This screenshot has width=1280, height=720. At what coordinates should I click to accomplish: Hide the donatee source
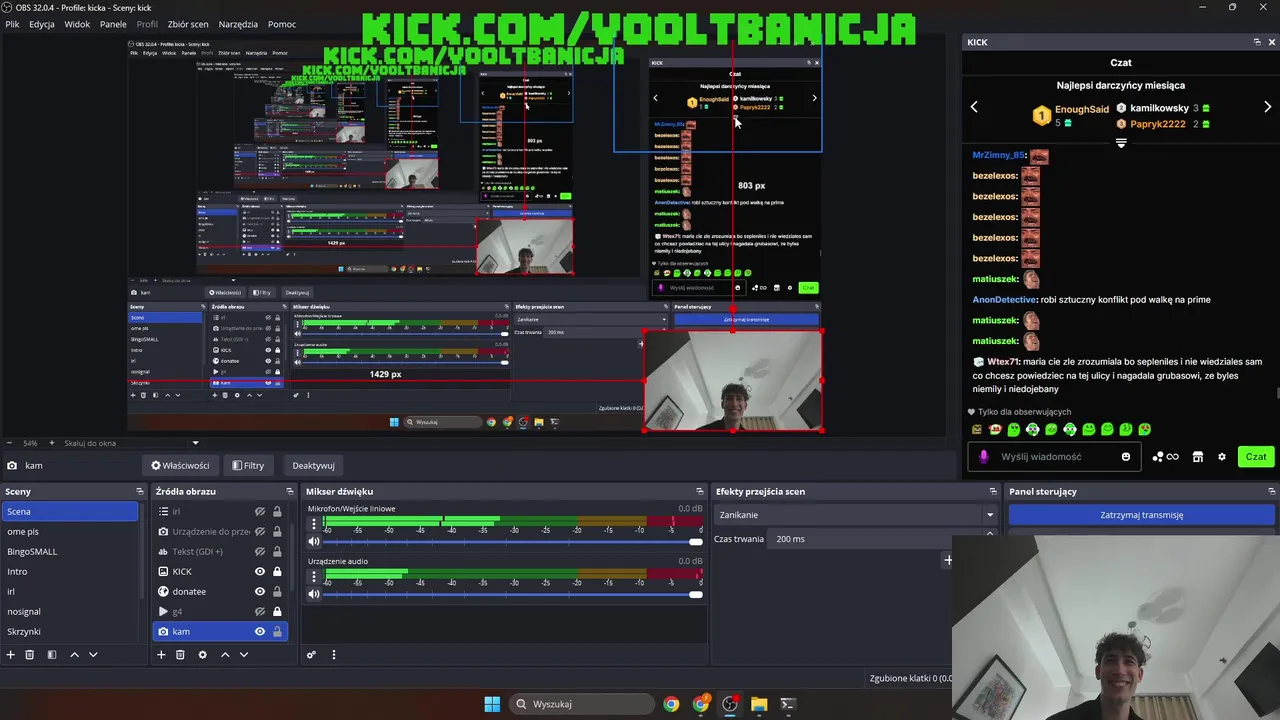pyautogui.click(x=260, y=591)
